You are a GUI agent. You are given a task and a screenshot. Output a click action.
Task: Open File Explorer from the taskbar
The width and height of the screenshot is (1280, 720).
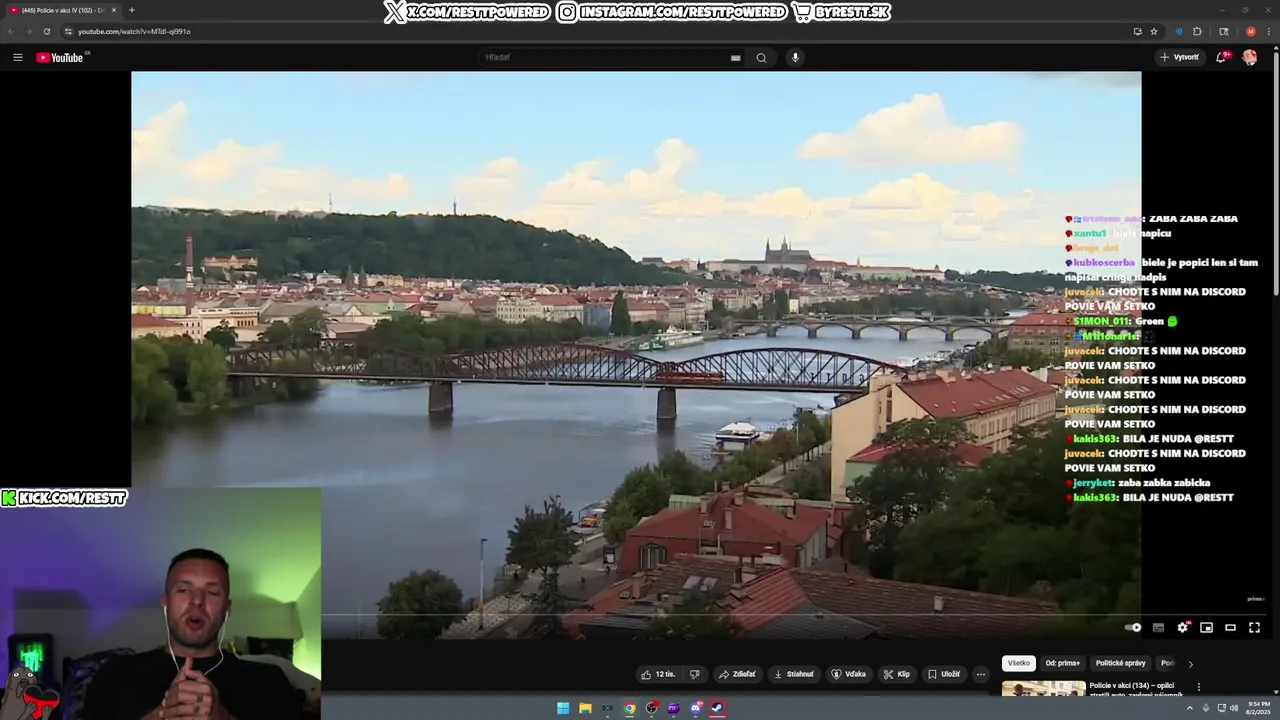(x=585, y=709)
